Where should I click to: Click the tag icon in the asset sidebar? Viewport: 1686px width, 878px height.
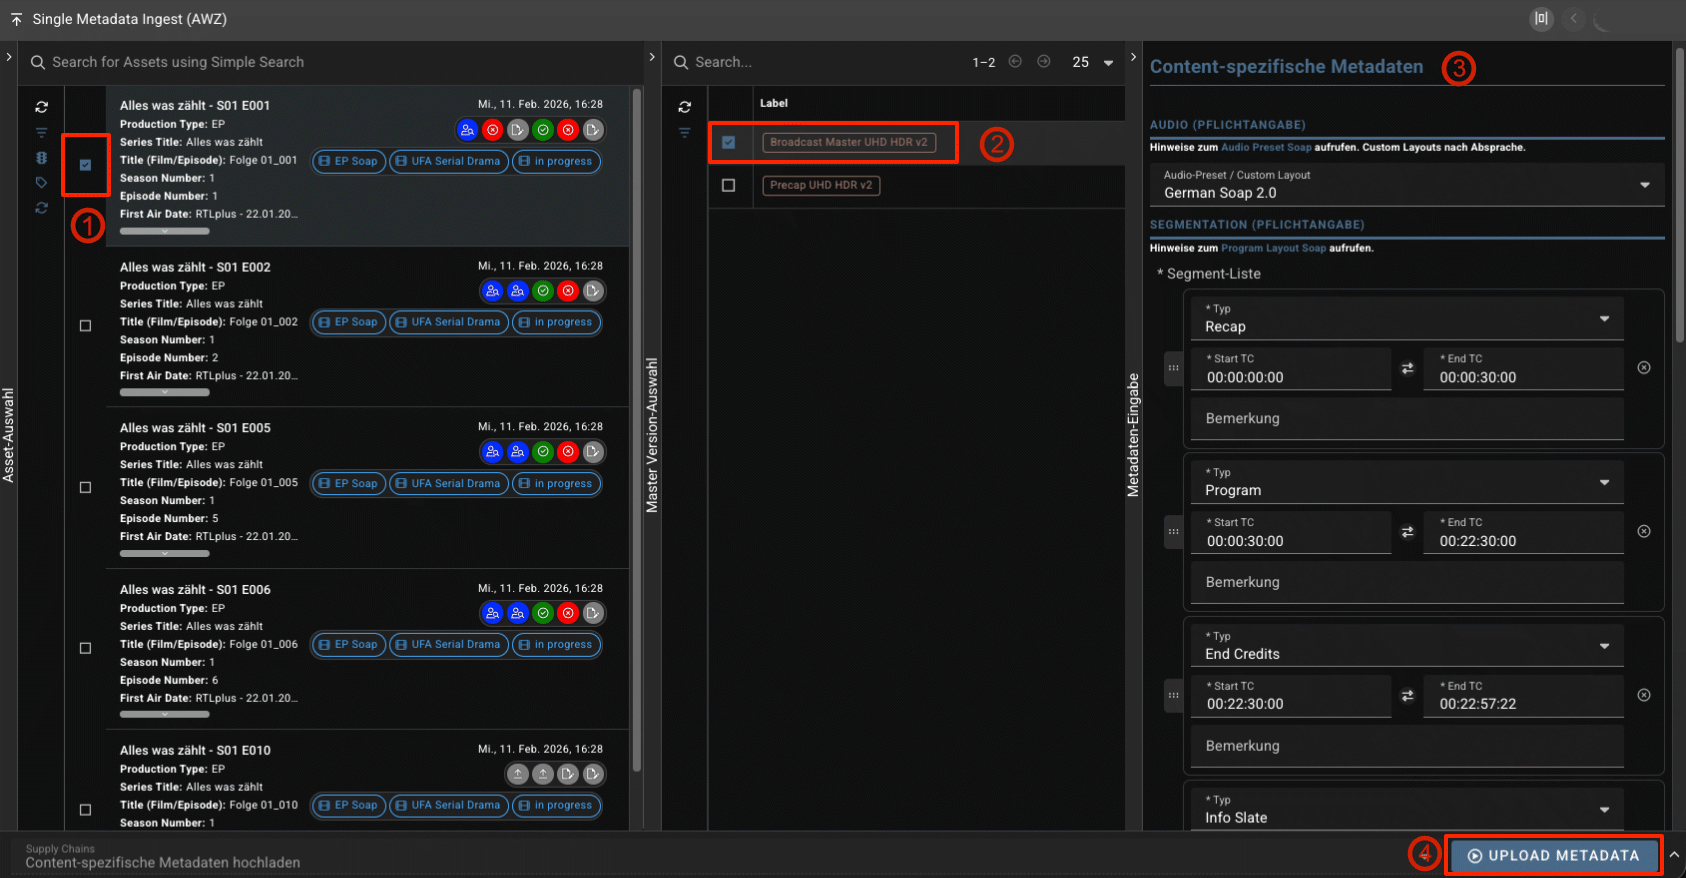click(x=41, y=183)
